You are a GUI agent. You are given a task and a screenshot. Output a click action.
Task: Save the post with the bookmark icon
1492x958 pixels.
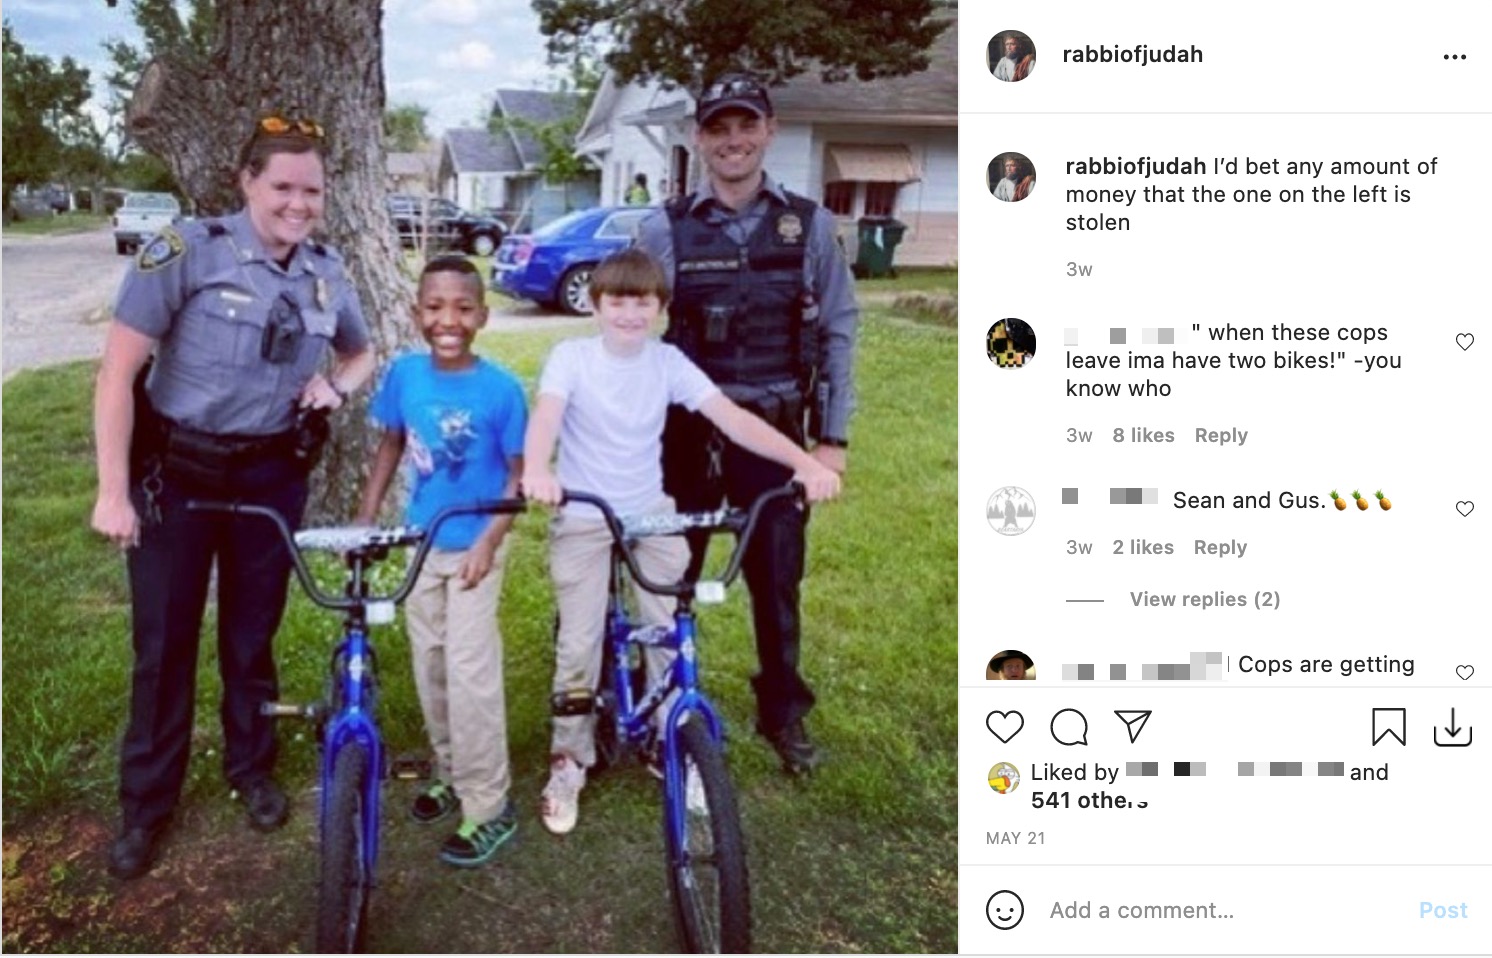coord(1388,727)
